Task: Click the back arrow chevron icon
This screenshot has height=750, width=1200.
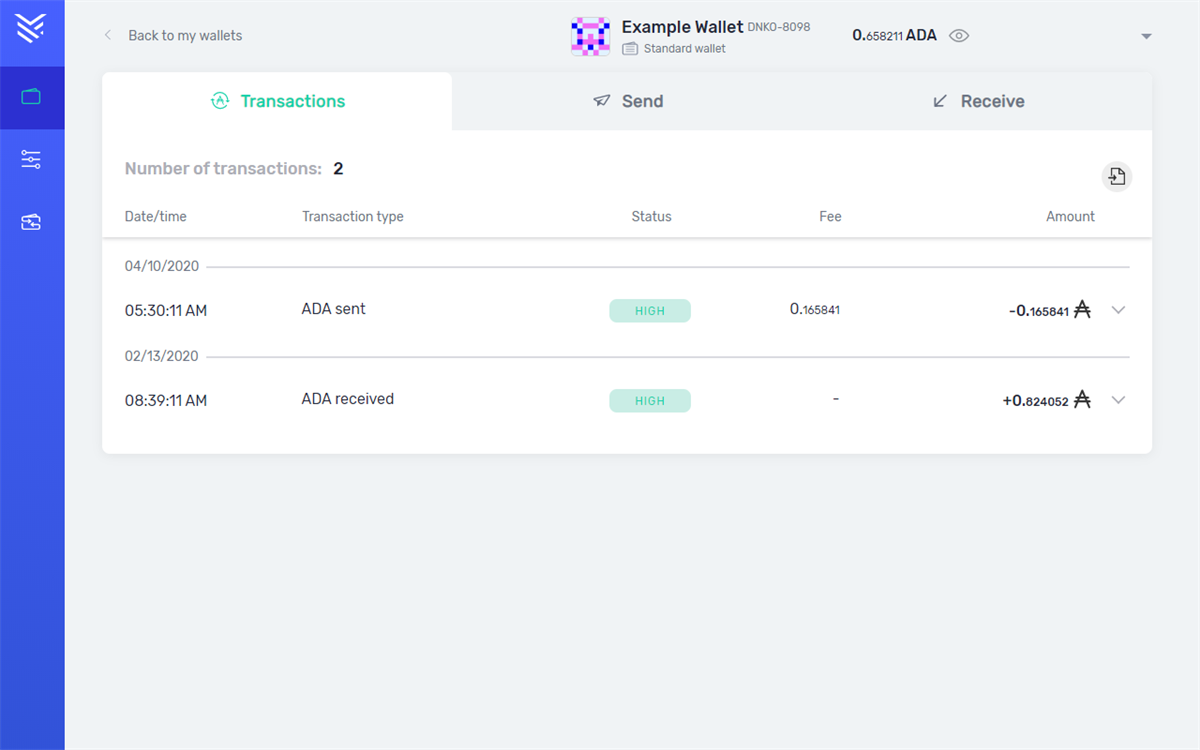Action: coord(108,35)
